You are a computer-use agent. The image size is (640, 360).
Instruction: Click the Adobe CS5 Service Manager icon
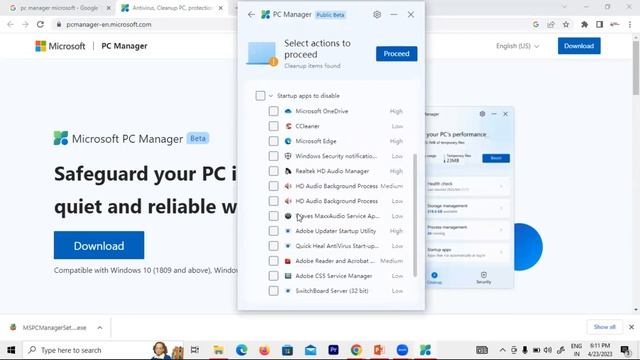point(288,276)
